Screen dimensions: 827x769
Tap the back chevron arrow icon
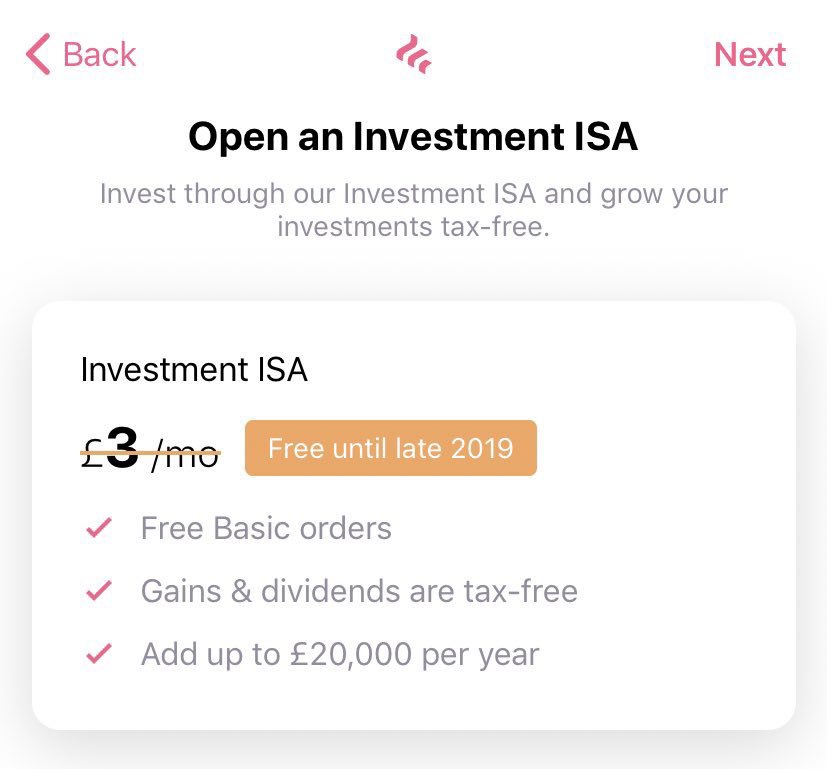coord(38,54)
